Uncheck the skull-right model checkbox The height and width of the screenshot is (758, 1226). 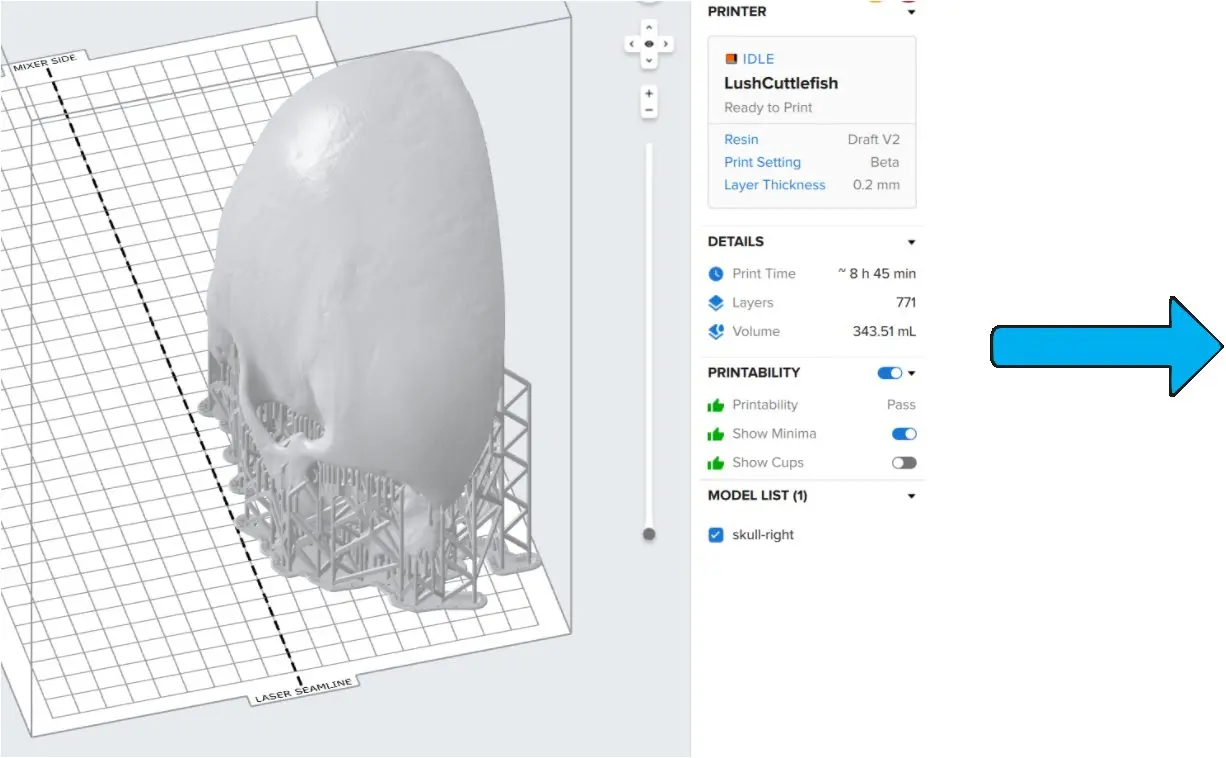point(716,535)
